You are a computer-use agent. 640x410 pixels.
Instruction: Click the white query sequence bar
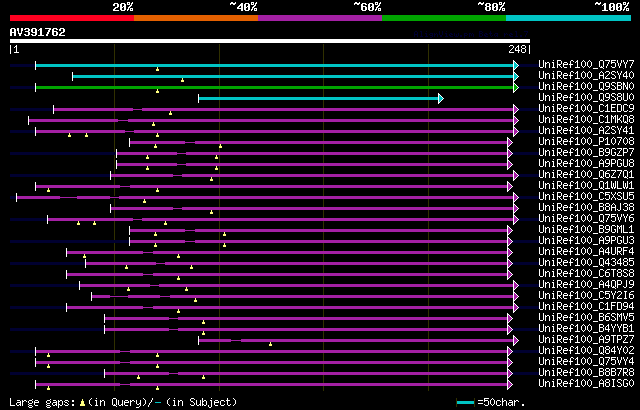click(x=270, y=41)
